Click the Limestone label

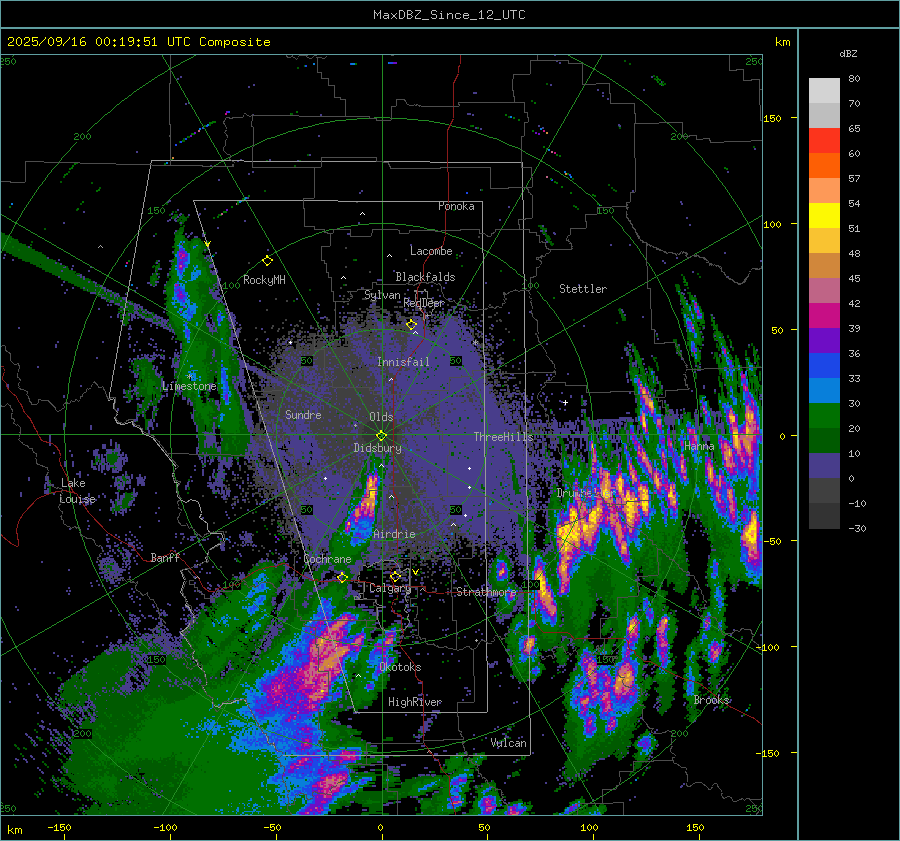(x=189, y=386)
